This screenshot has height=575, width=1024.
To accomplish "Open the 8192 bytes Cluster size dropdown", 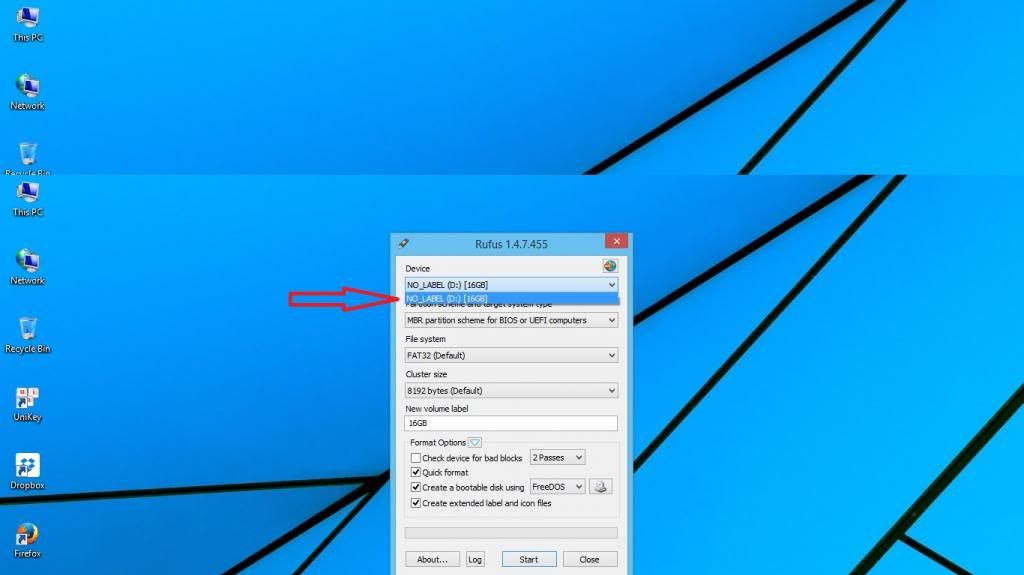I will (x=511, y=391).
